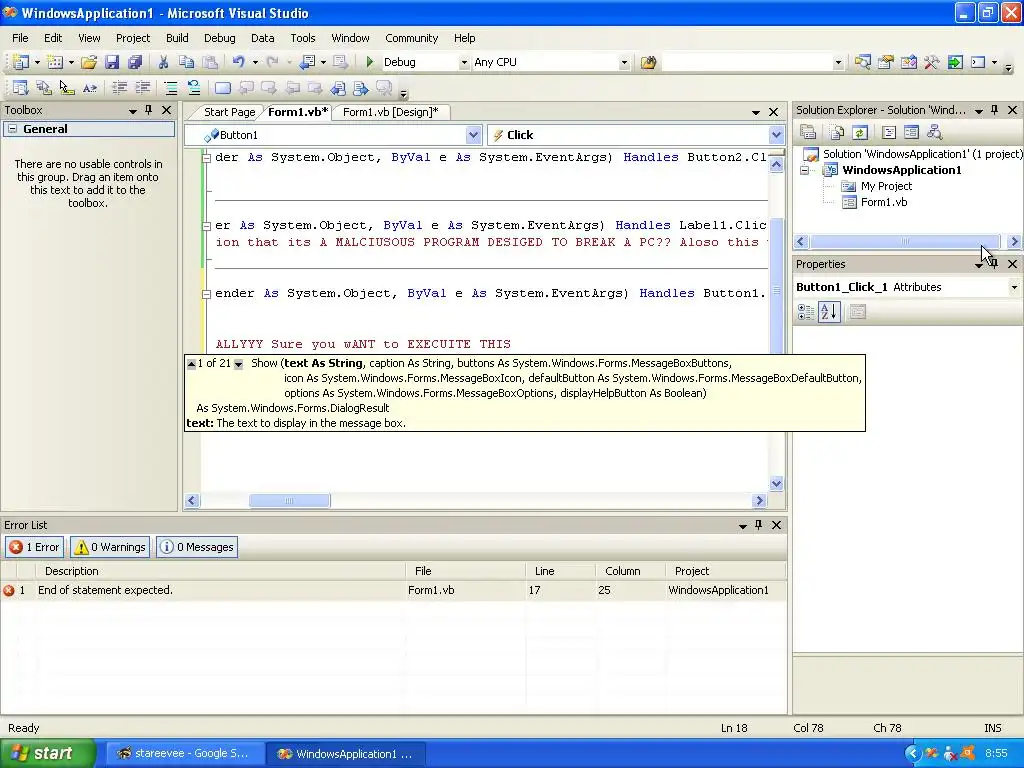Open the Start Page toolbar icon
The image size is (1024, 768).
pos(955,62)
